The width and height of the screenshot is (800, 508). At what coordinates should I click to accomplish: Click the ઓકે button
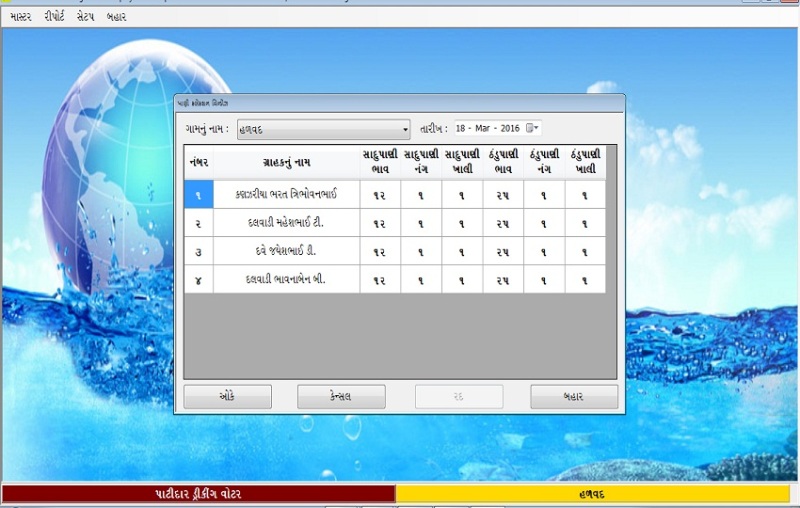[x=228, y=396]
